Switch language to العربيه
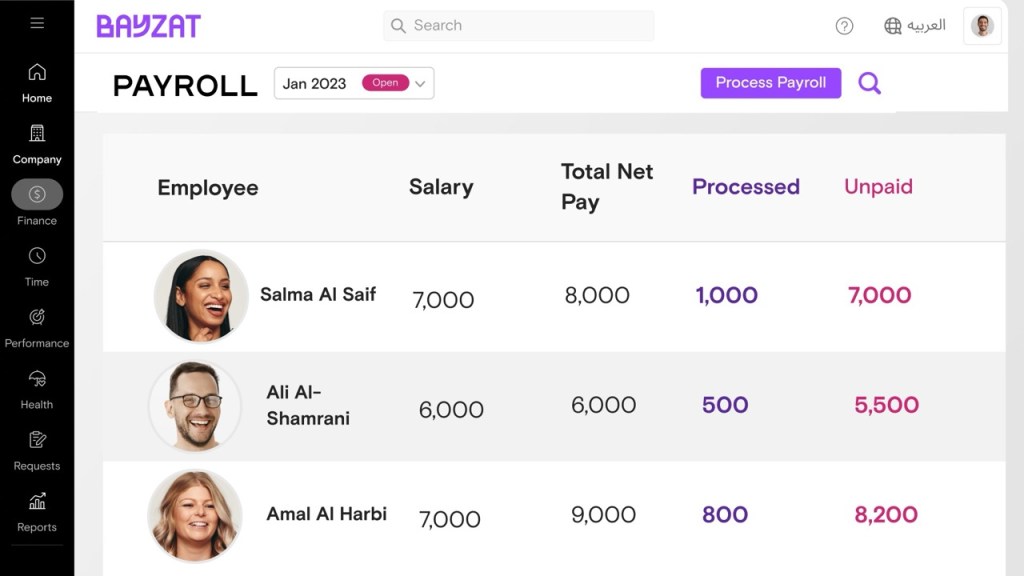The height and width of the screenshot is (576, 1024). coord(925,26)
